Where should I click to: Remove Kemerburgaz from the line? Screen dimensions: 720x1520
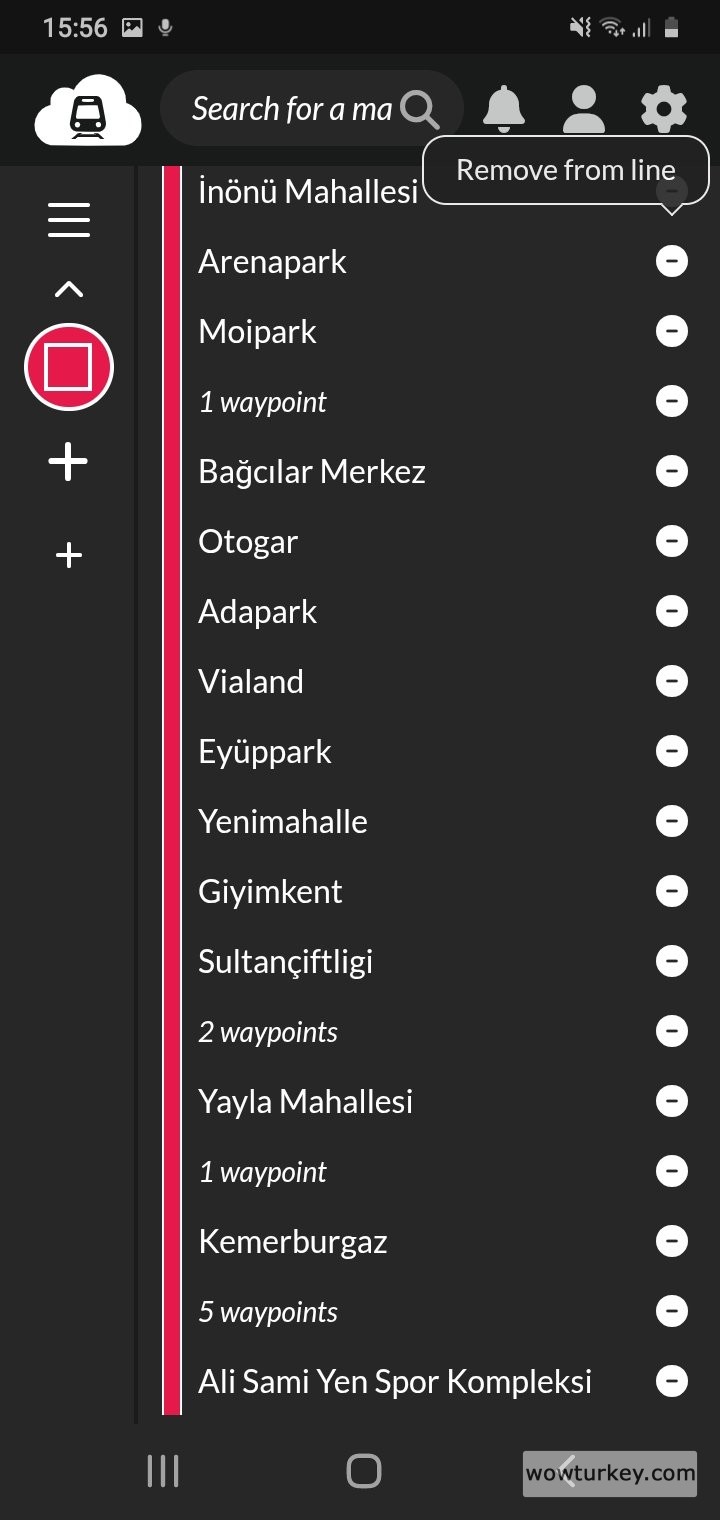click(672, 1241)
